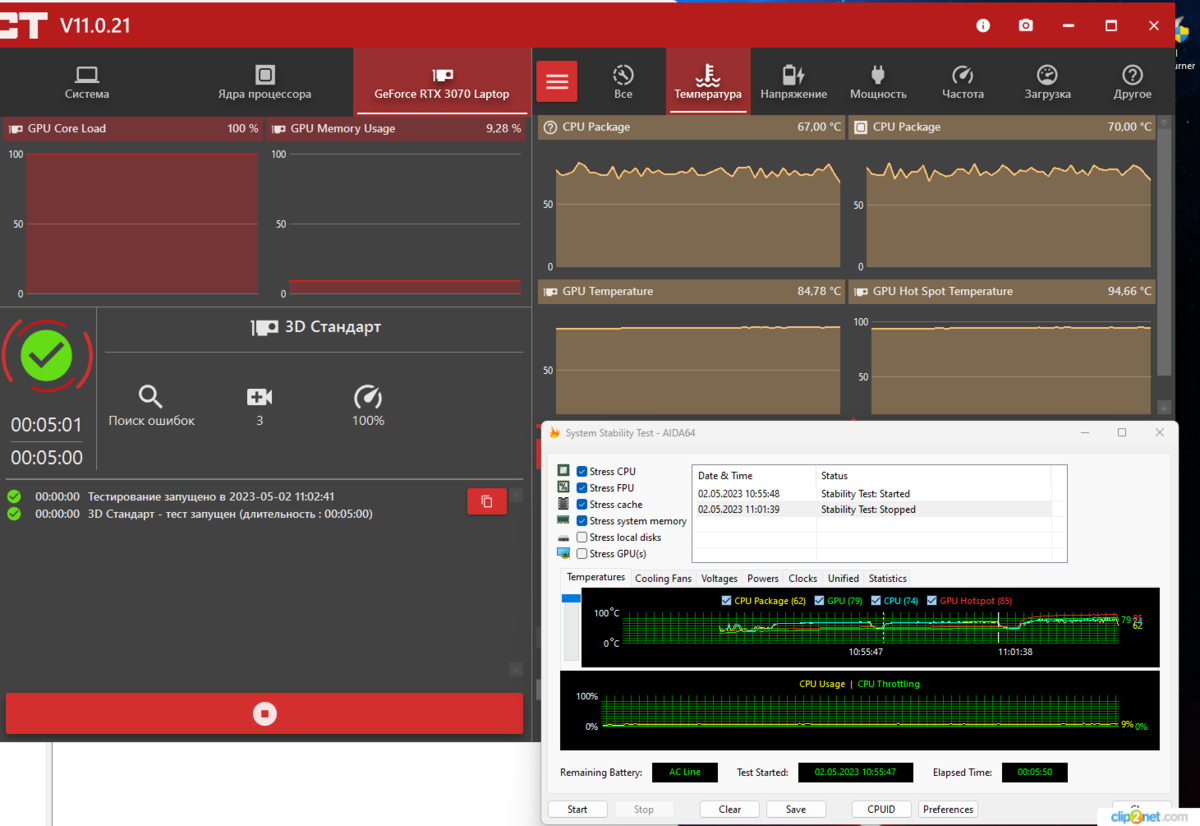Switch to the Напряжение tab
The height and width of the screenshot is (826, 1200).
pyautogui.click(x=793, y=82)
